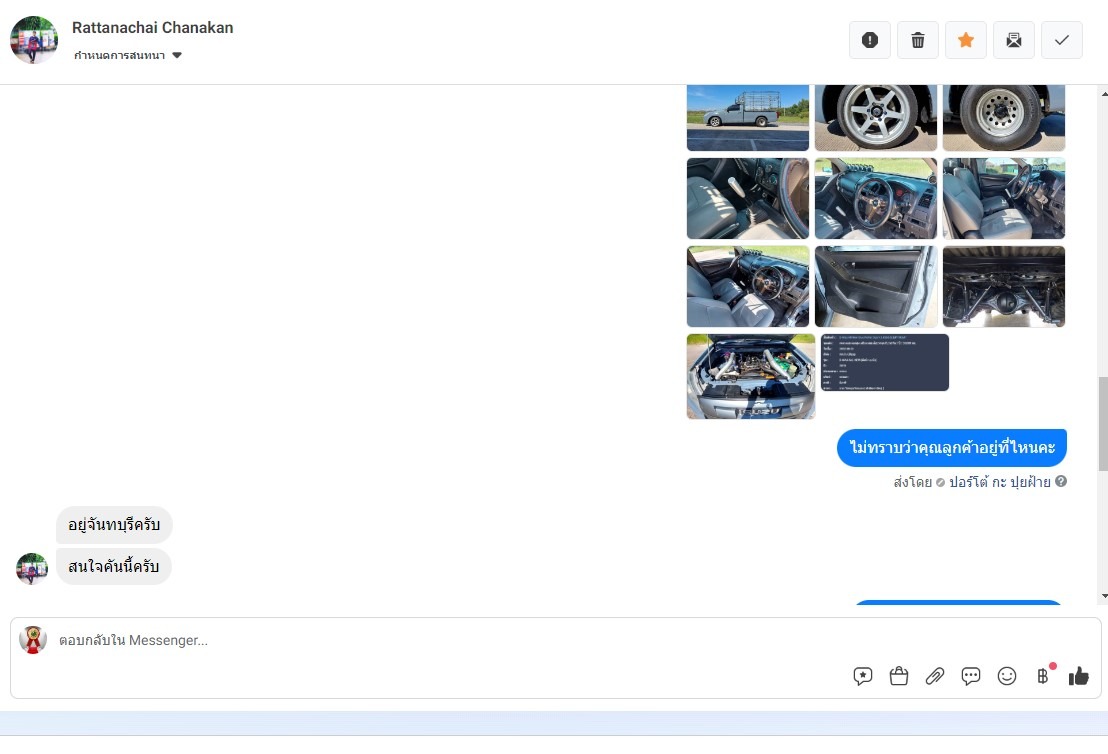The image size is (1108, 754).
Task: Open the dark vehicle details screenshot
Action: tap(885, 363)
